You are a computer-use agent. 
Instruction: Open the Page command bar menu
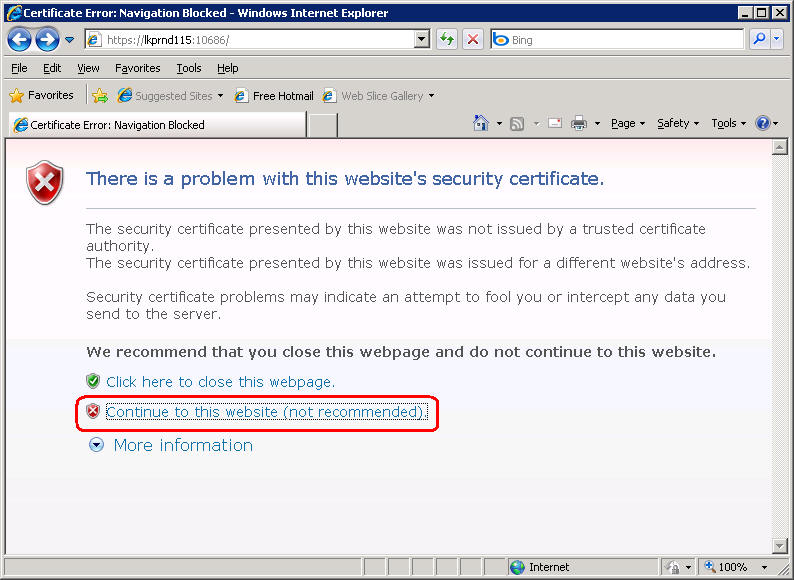(x=627, y=123)
